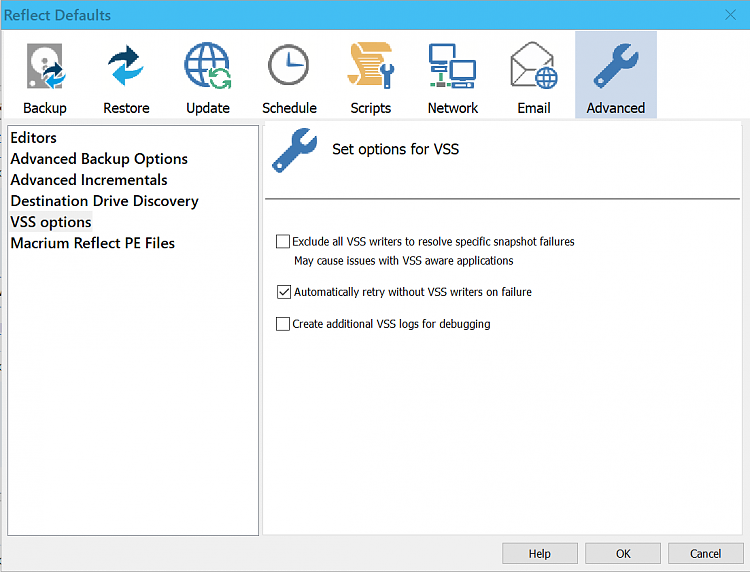Select the Email envelope icon
750x572 pixels.
(534, 65)
